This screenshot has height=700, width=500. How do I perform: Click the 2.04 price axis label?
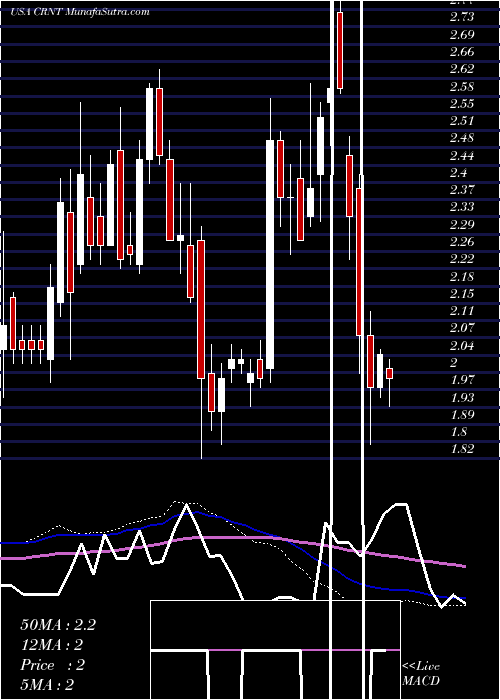(x=462, y=346)
